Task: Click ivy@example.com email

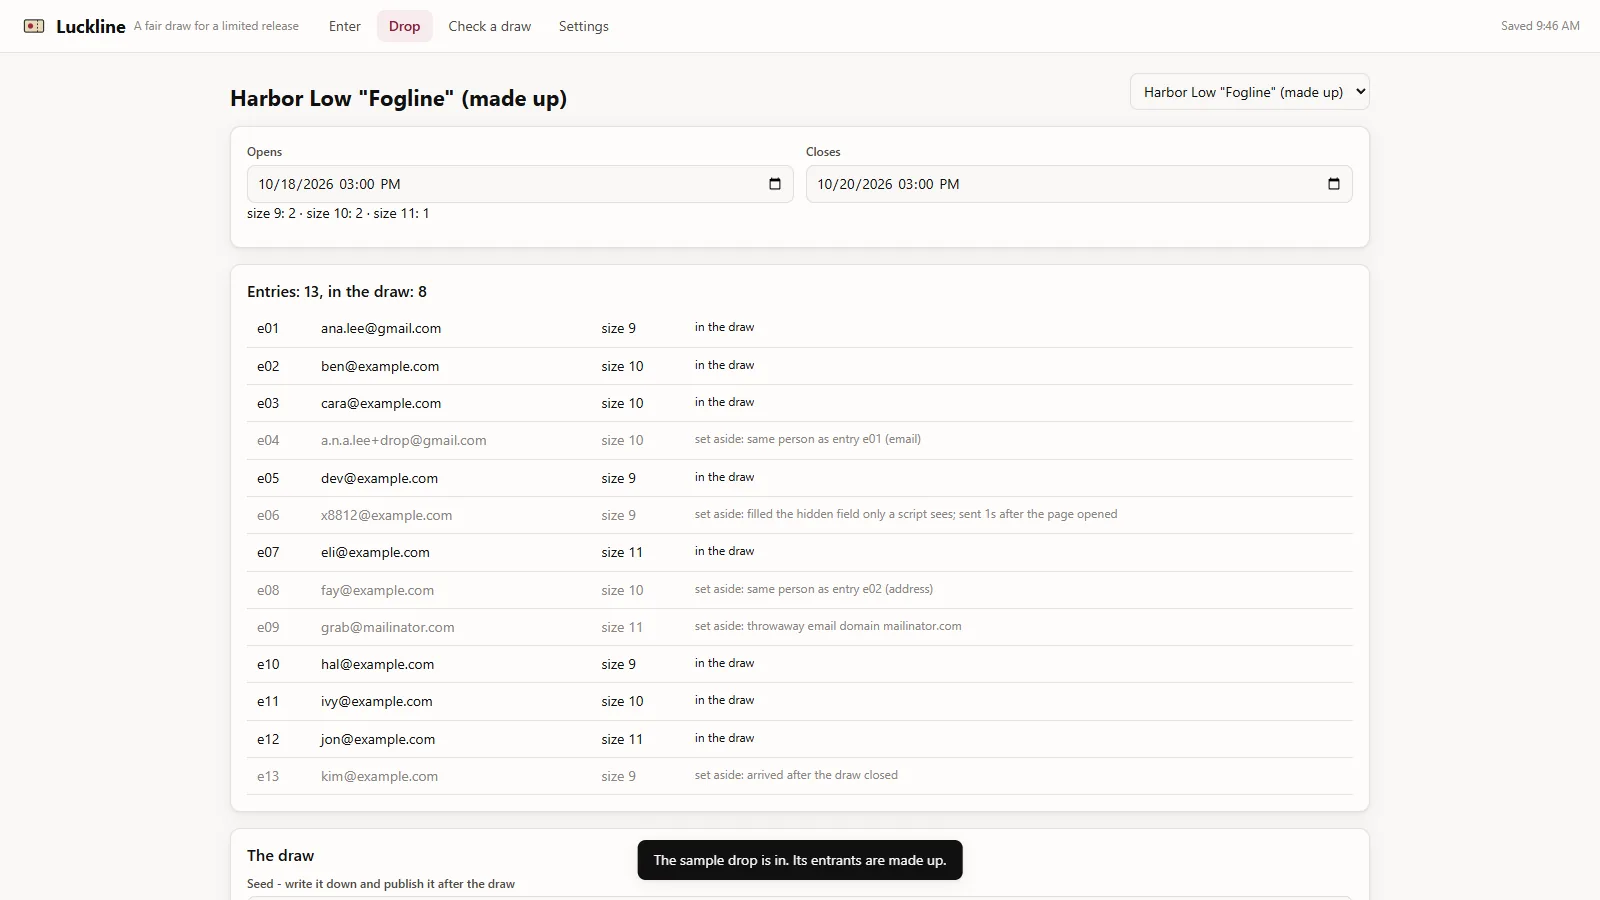Action: pyautogui.click(x=377, y=701)
